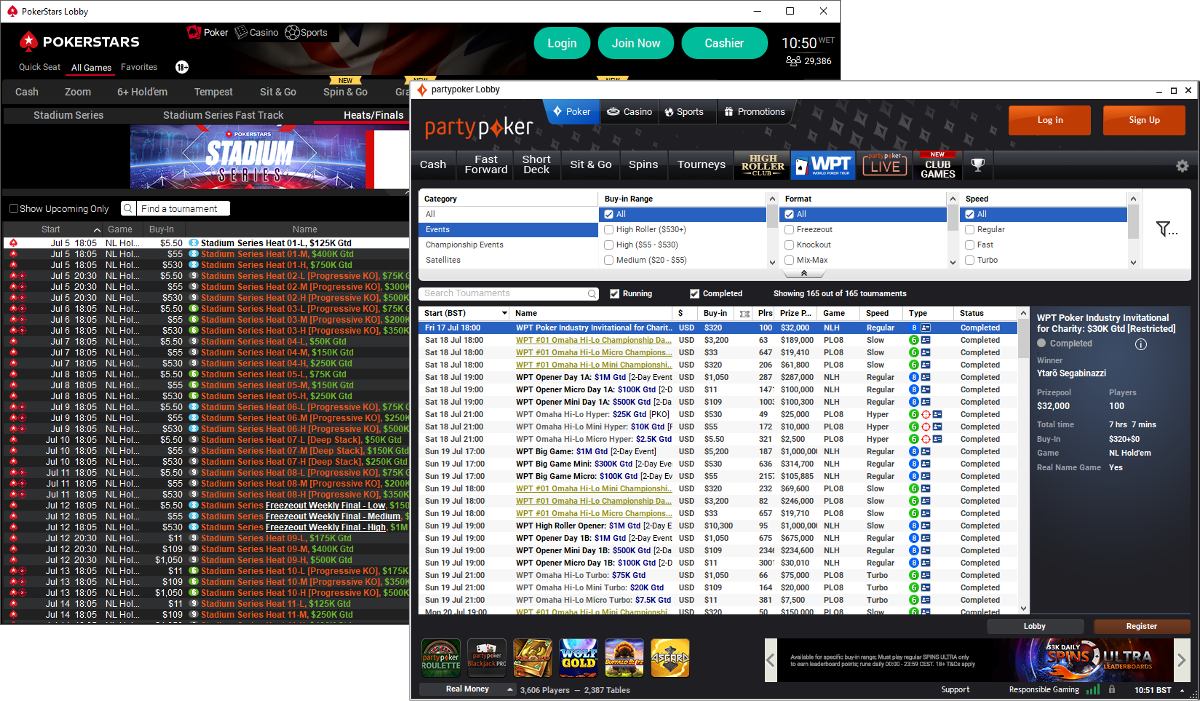Click Join Now in PokerStars

(x=636, y=43)
